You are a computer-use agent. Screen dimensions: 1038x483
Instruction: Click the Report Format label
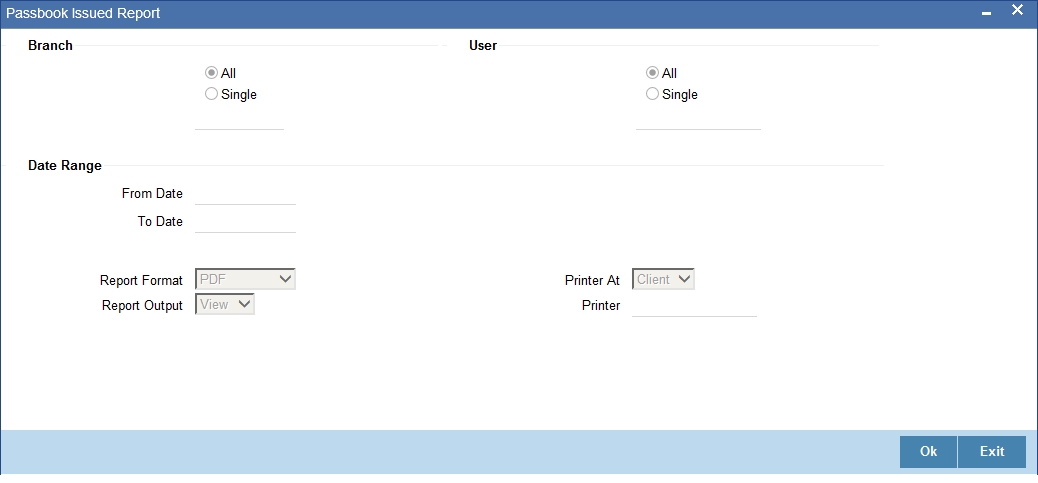pos(141,281)
